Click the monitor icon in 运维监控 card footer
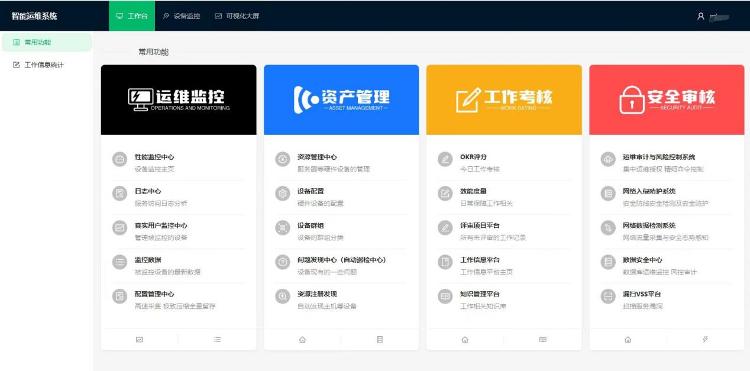This screenshot has height=371, width=750. tap(140, 340)
